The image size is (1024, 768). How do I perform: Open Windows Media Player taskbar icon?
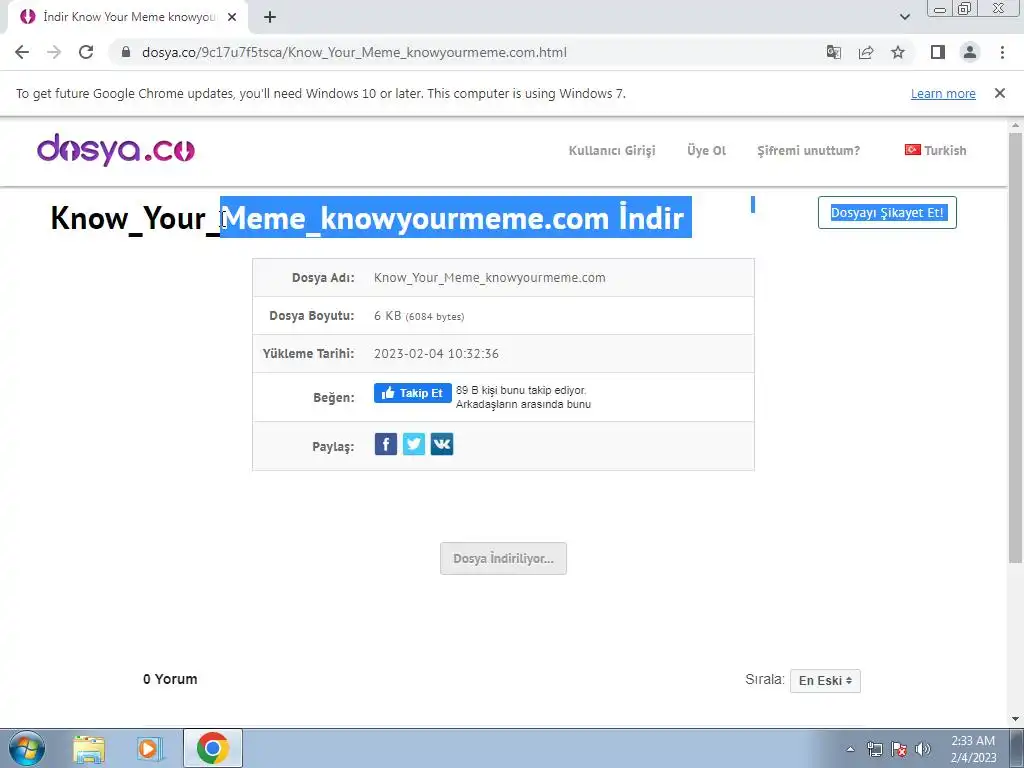(x=149, y=748)
